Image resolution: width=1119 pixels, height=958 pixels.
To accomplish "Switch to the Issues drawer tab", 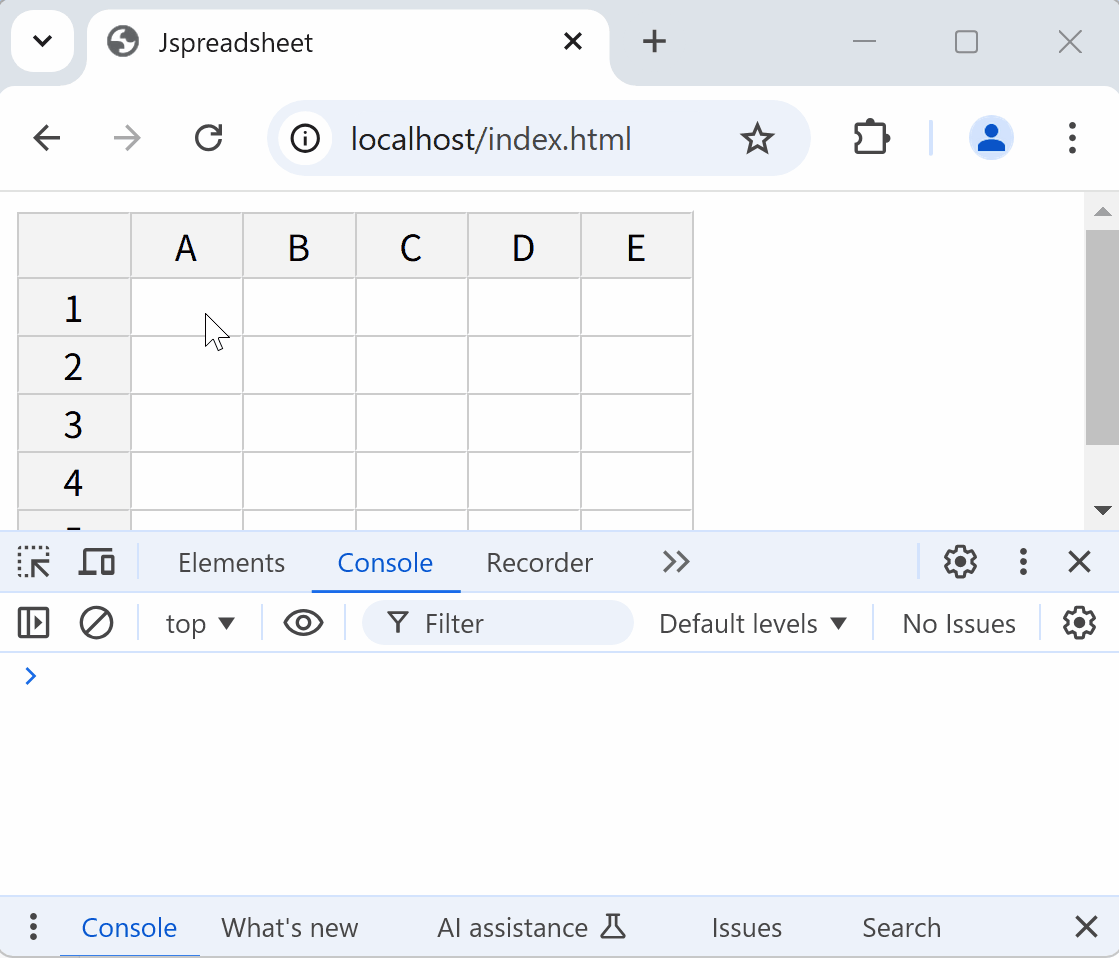I will click(746, 927).
